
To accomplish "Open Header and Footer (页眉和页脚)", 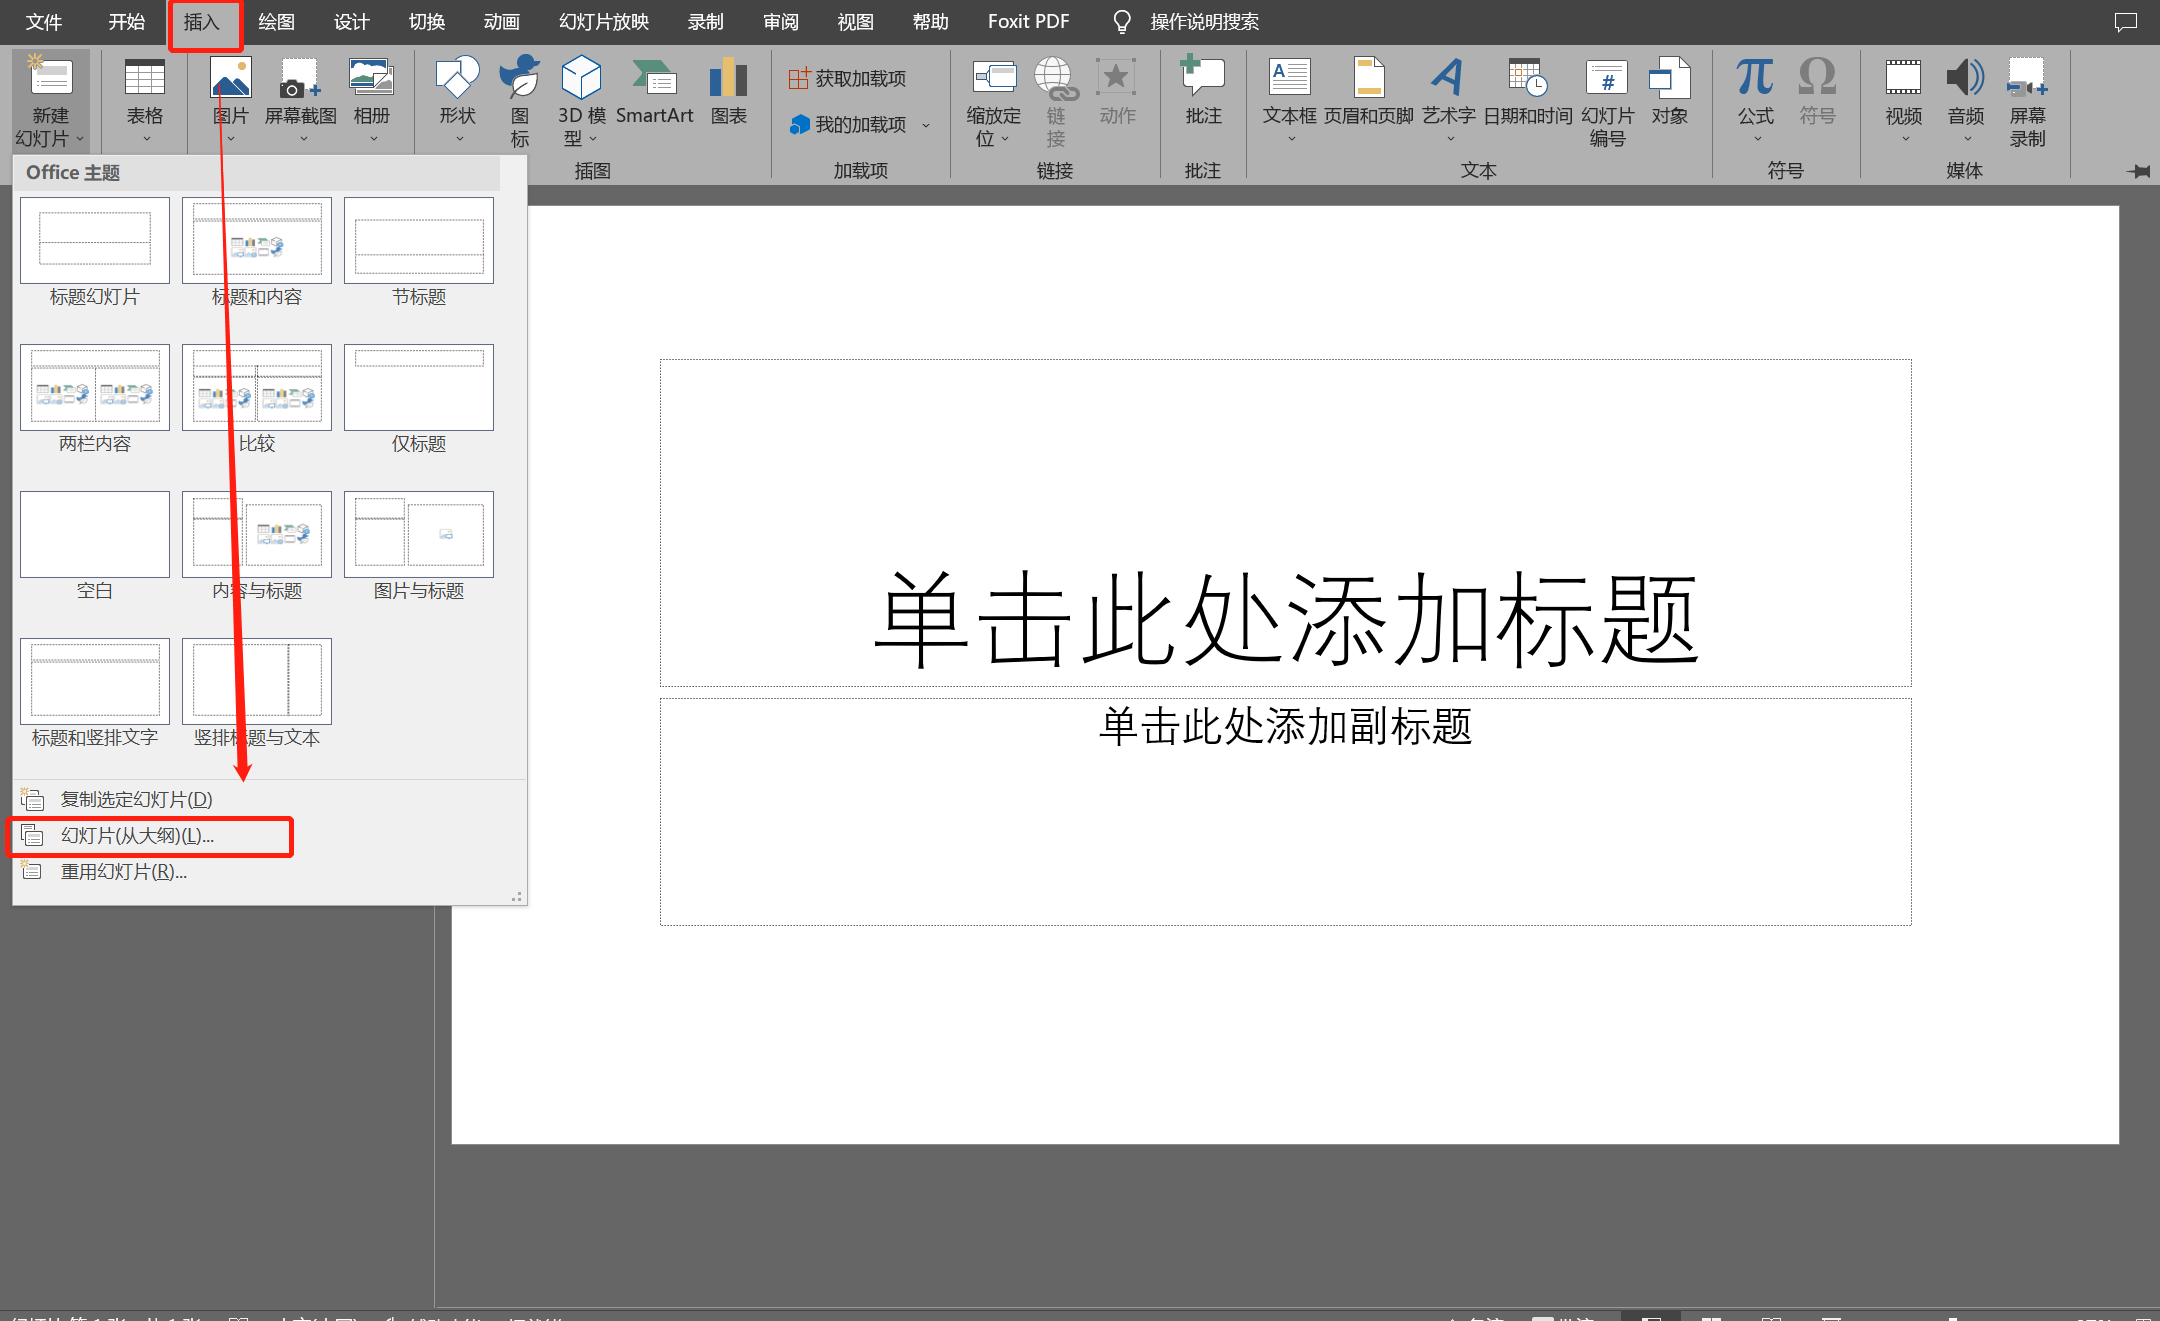I will pos(1369,92).
